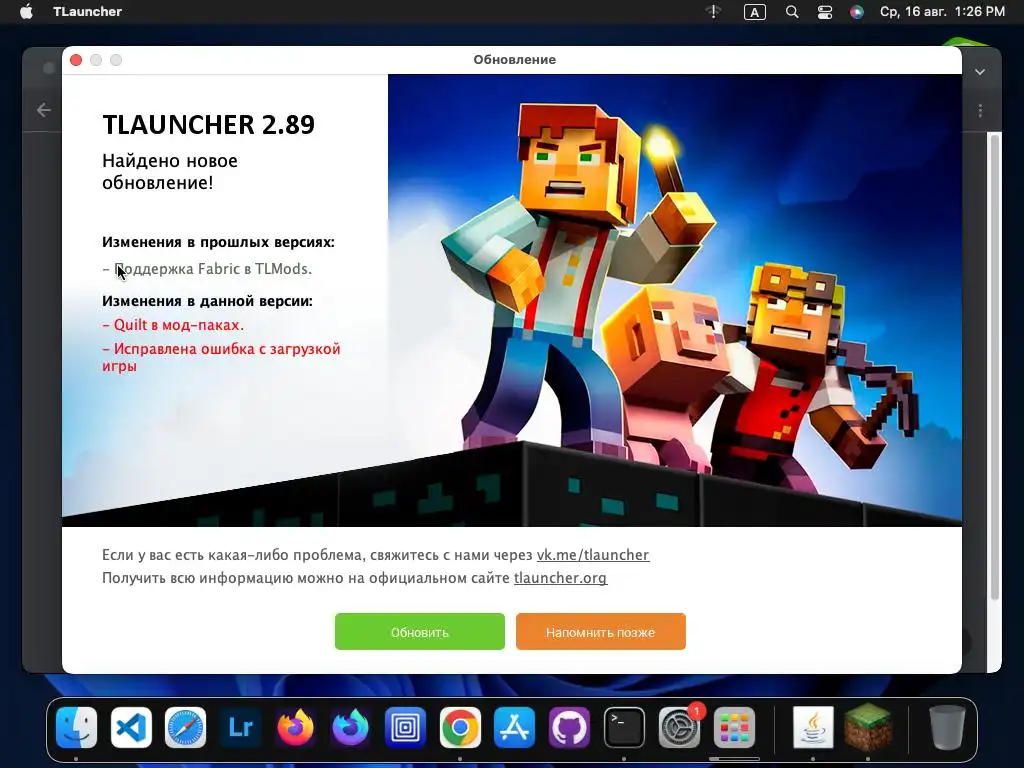
Task: Open the vk.me/tlauncher link
Action: (592, 555)
